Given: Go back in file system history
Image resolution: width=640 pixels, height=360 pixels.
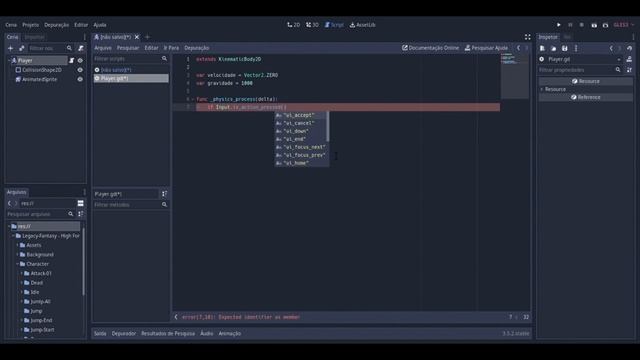Looking at the screenshot, I should 9,203.
